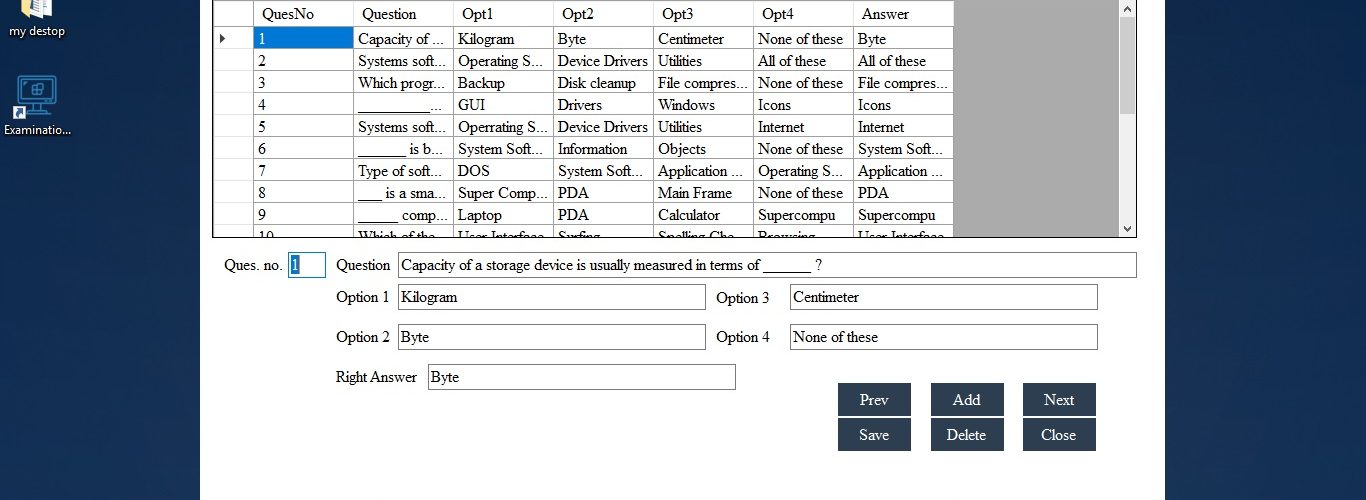
Task: Select the 'Objects' Opt3 cell
Action: click(x=703, y=149)
